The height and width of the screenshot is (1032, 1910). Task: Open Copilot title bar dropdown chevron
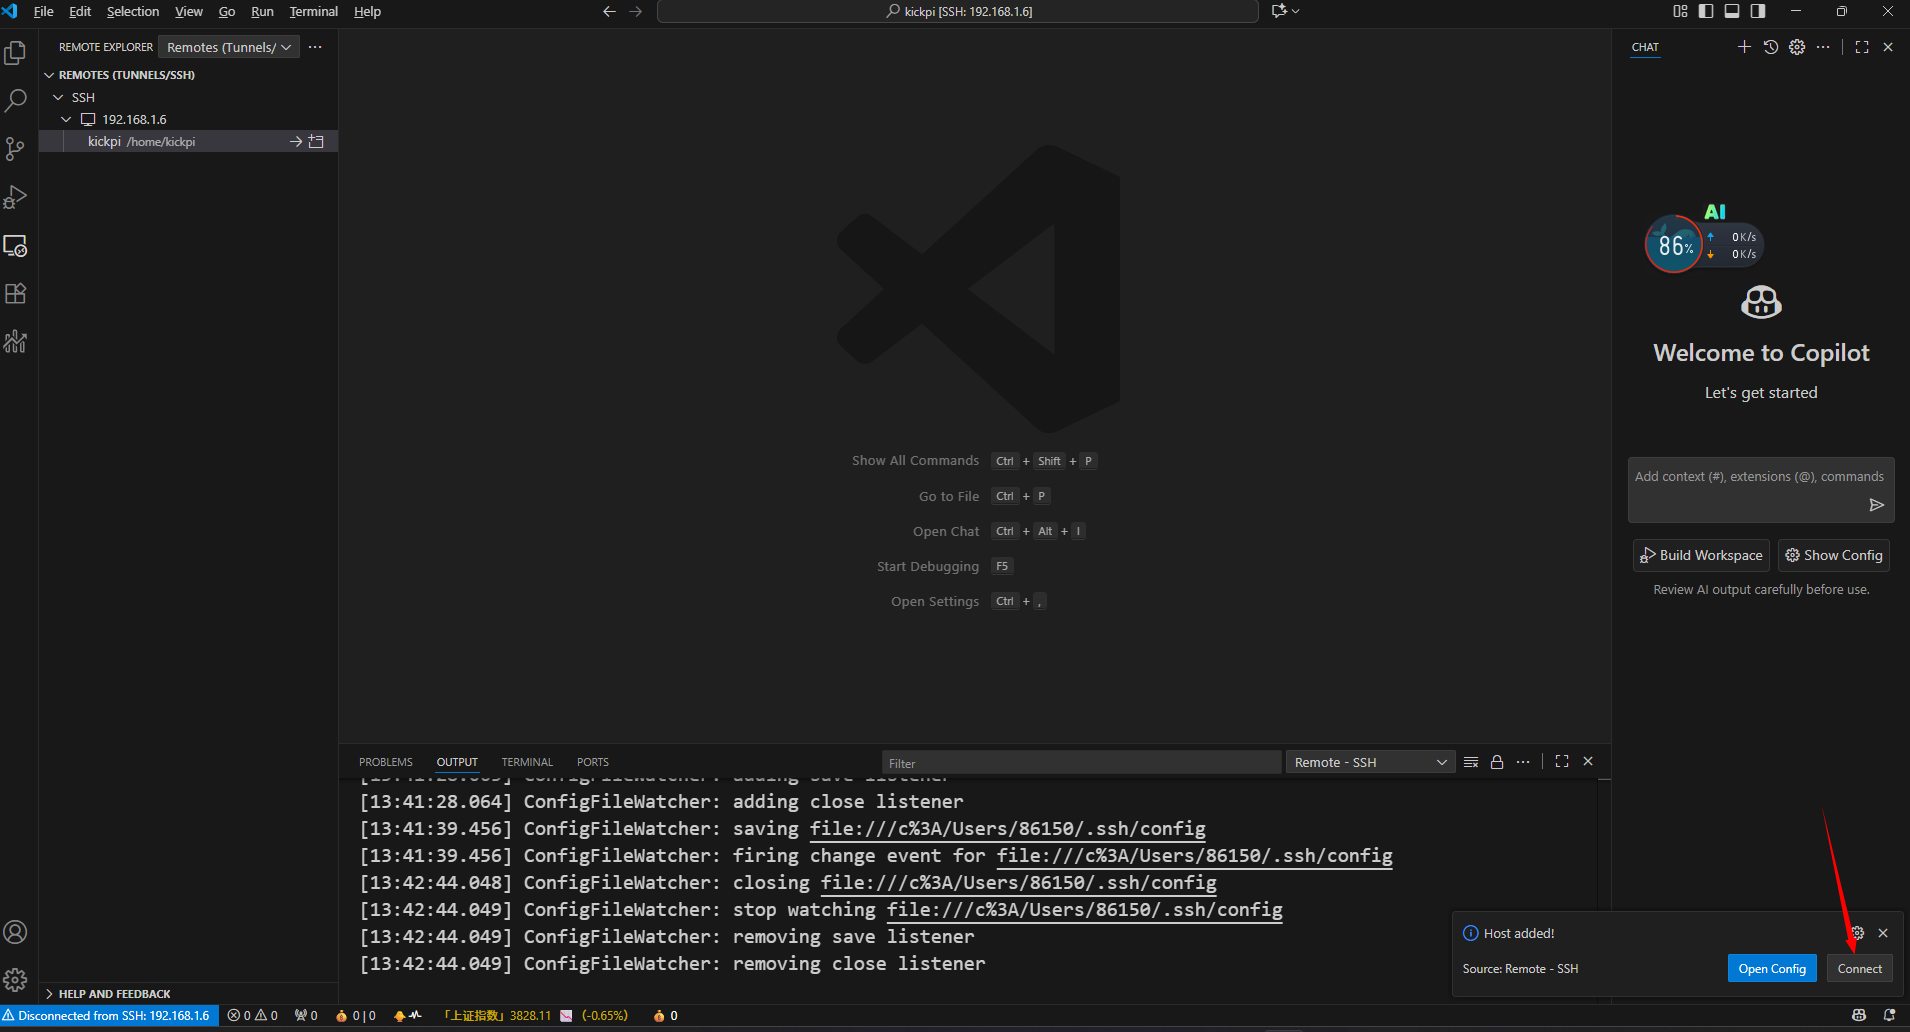[1296, 11]
